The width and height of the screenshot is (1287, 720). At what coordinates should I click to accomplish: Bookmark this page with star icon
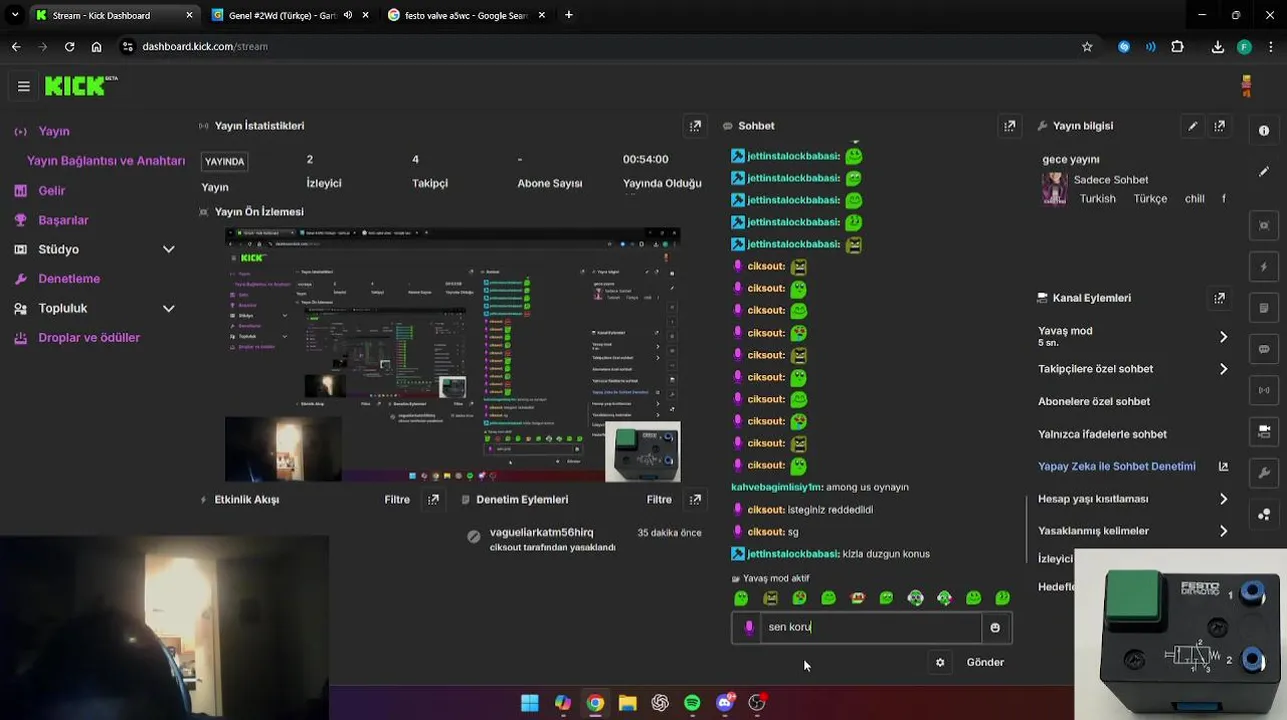(x=1087, y=46)
